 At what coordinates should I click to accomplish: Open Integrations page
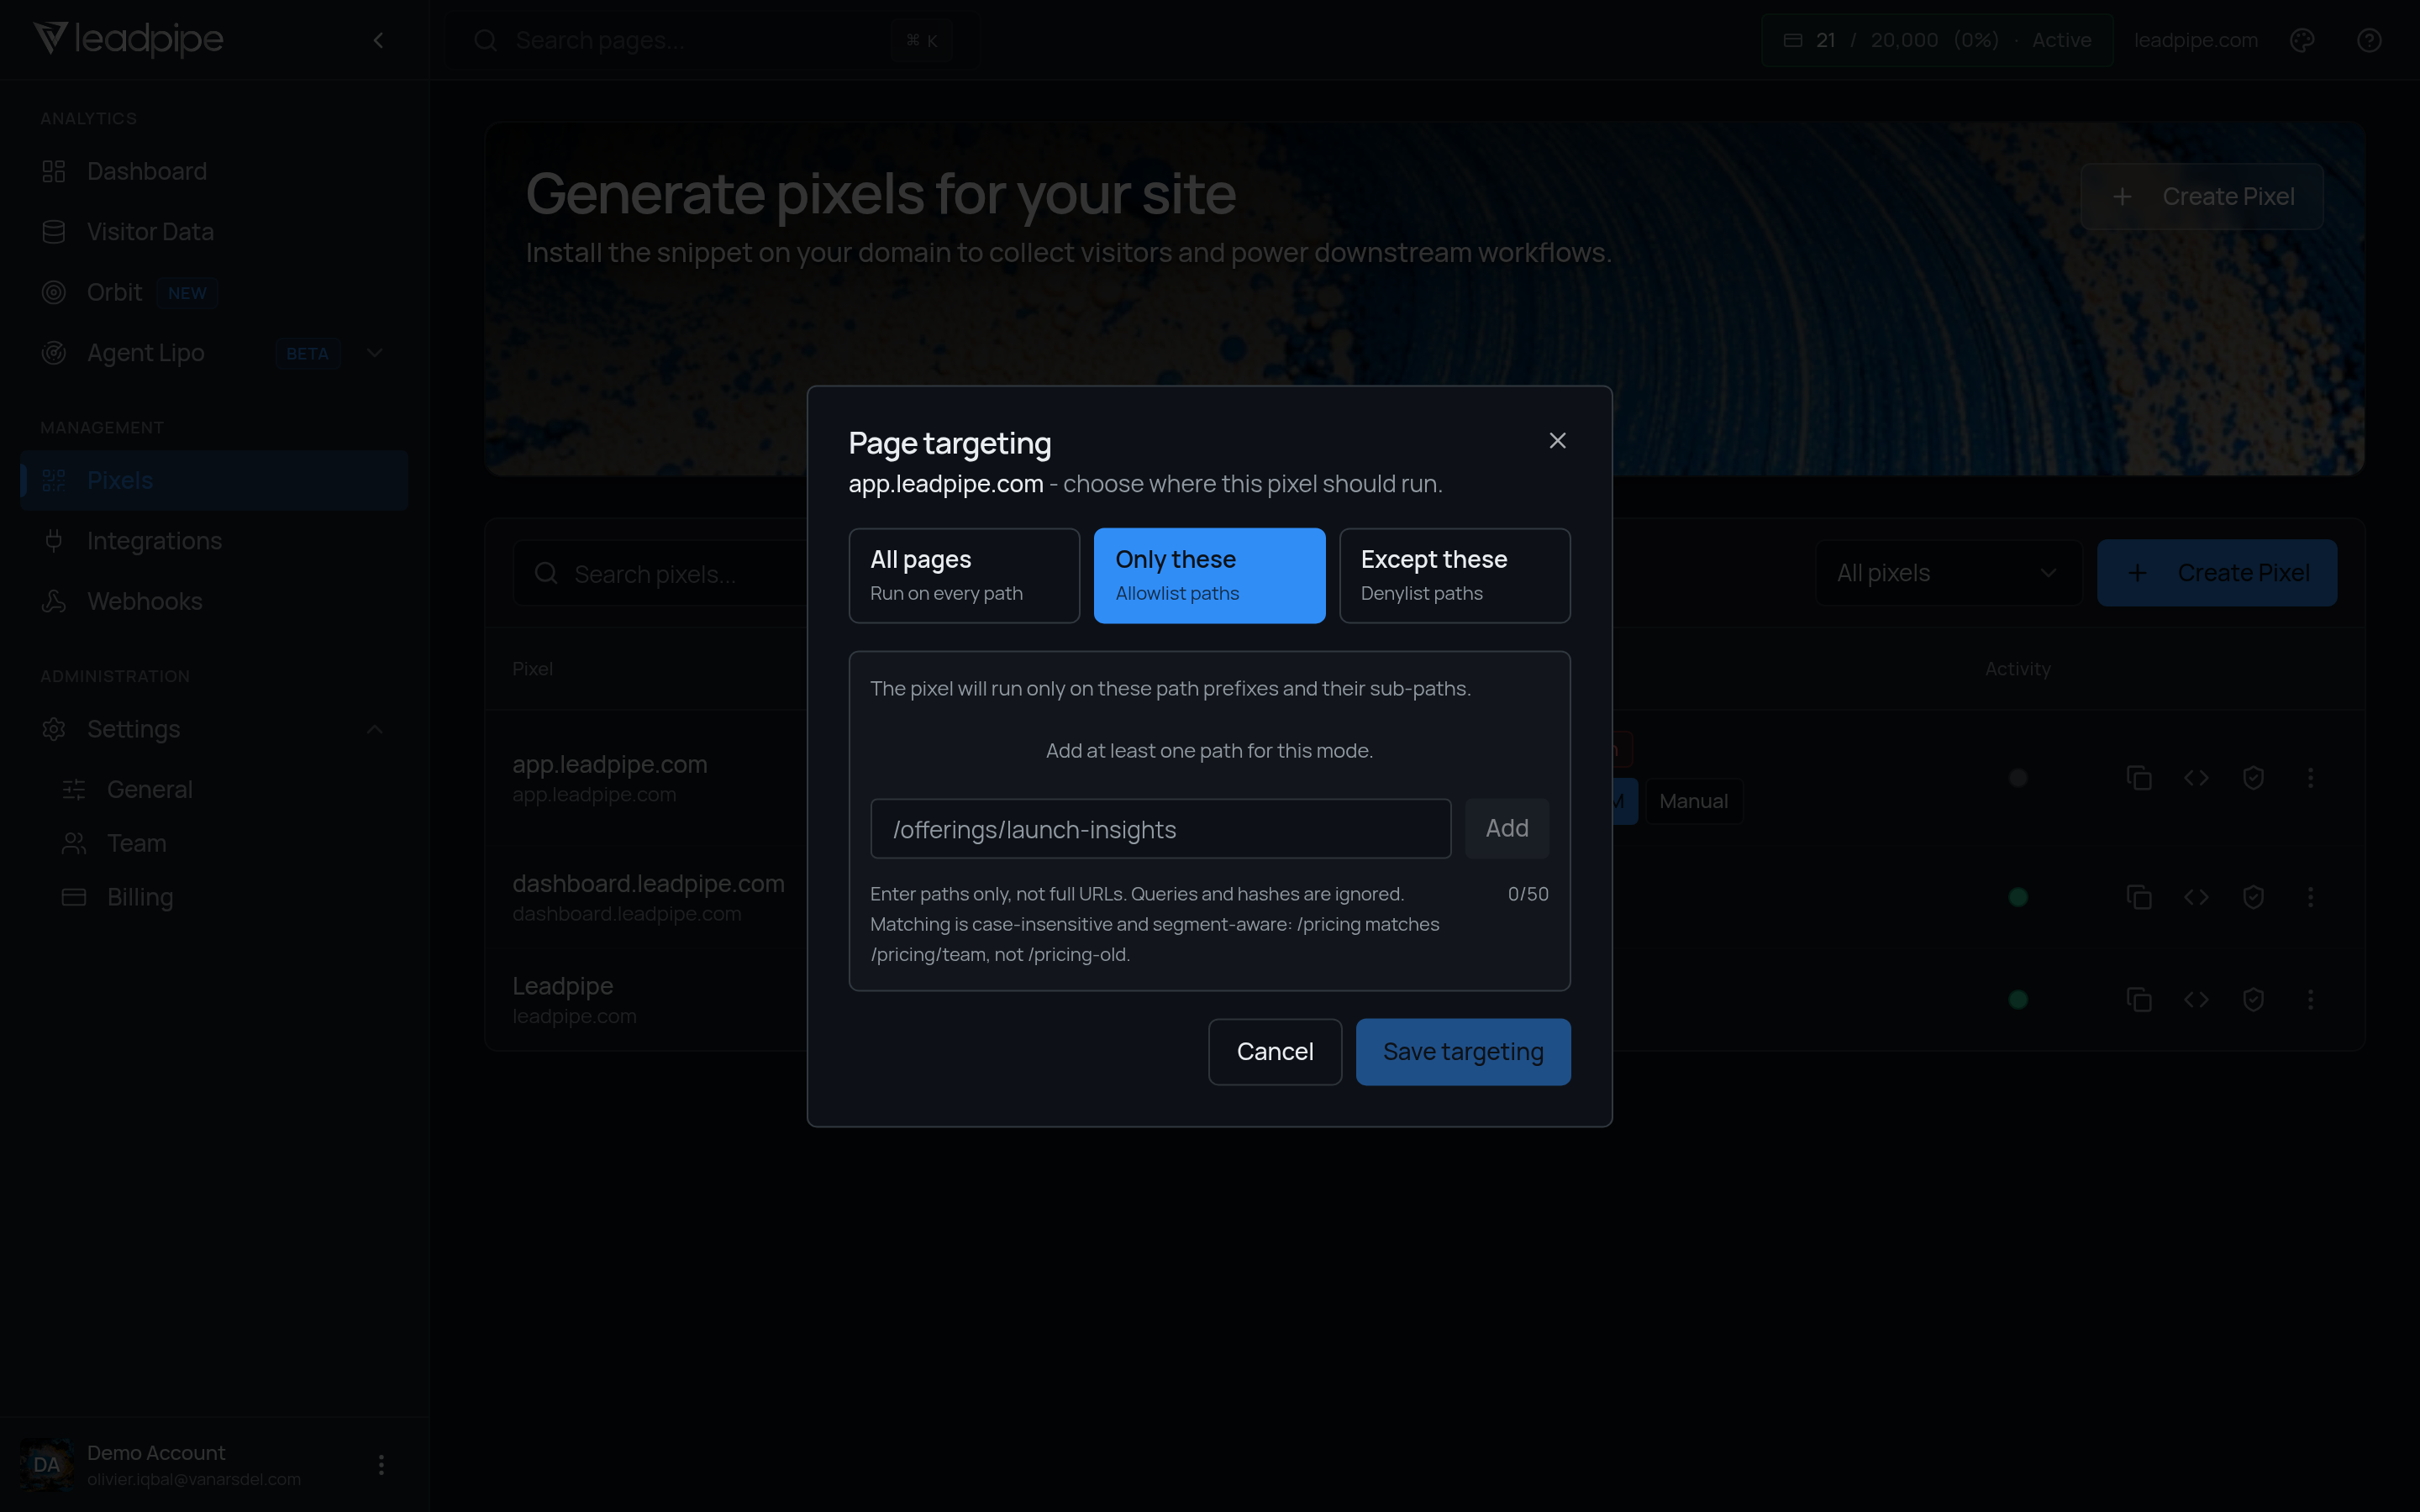point(213,541)
